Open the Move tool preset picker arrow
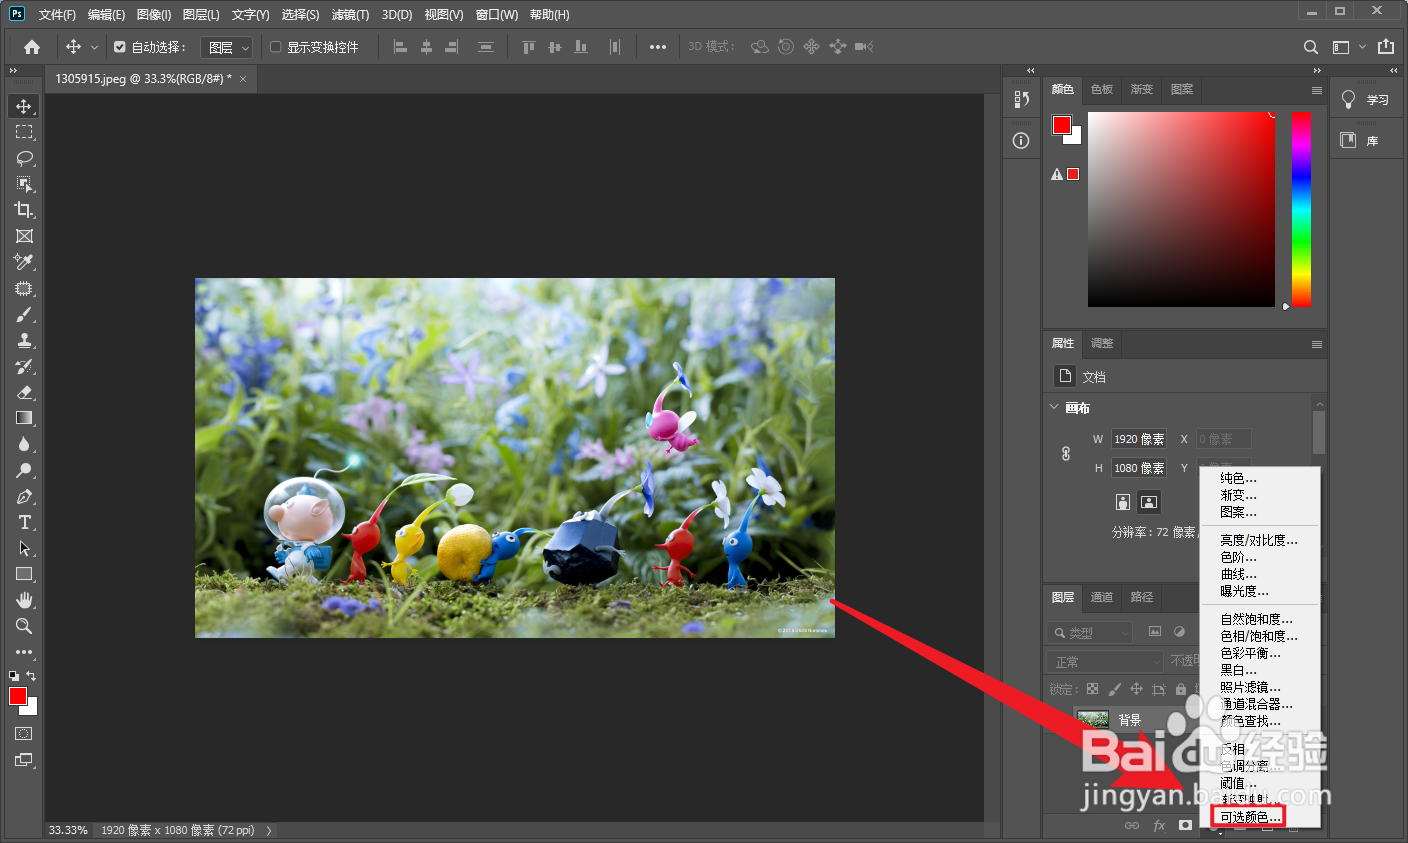 95,47
